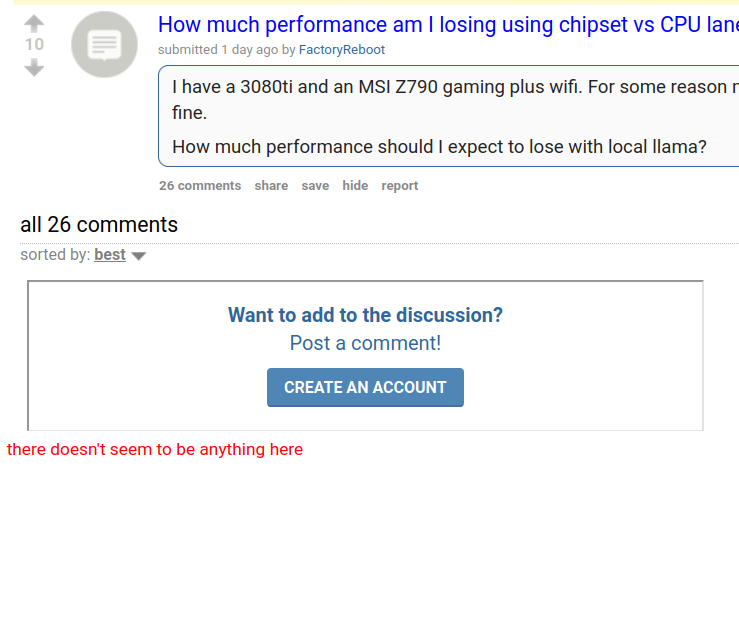Upvote the chipset vs CPU lanes post
The width and height of the screenshot is (739, 620).
[x=34, y=23]
